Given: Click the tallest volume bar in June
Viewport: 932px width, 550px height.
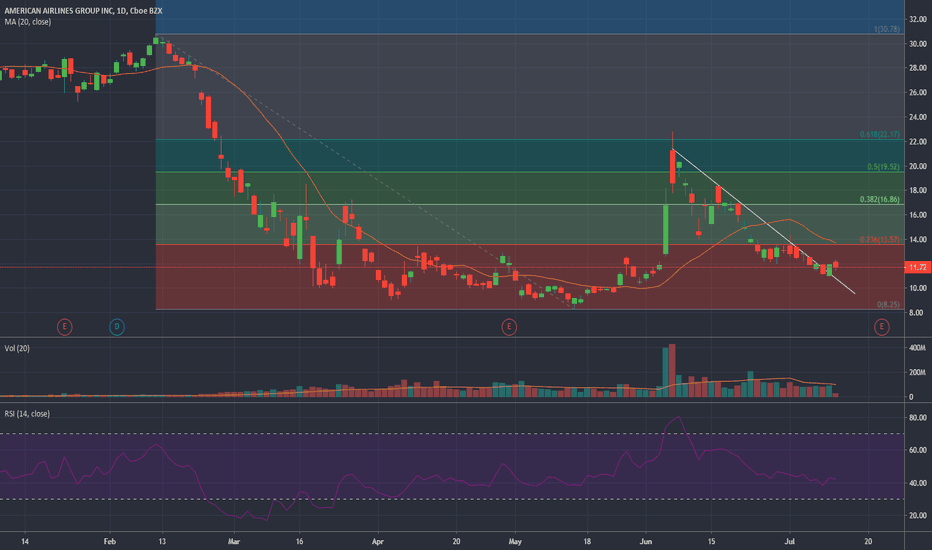Looking at the screenshot, I should (672, 370).
